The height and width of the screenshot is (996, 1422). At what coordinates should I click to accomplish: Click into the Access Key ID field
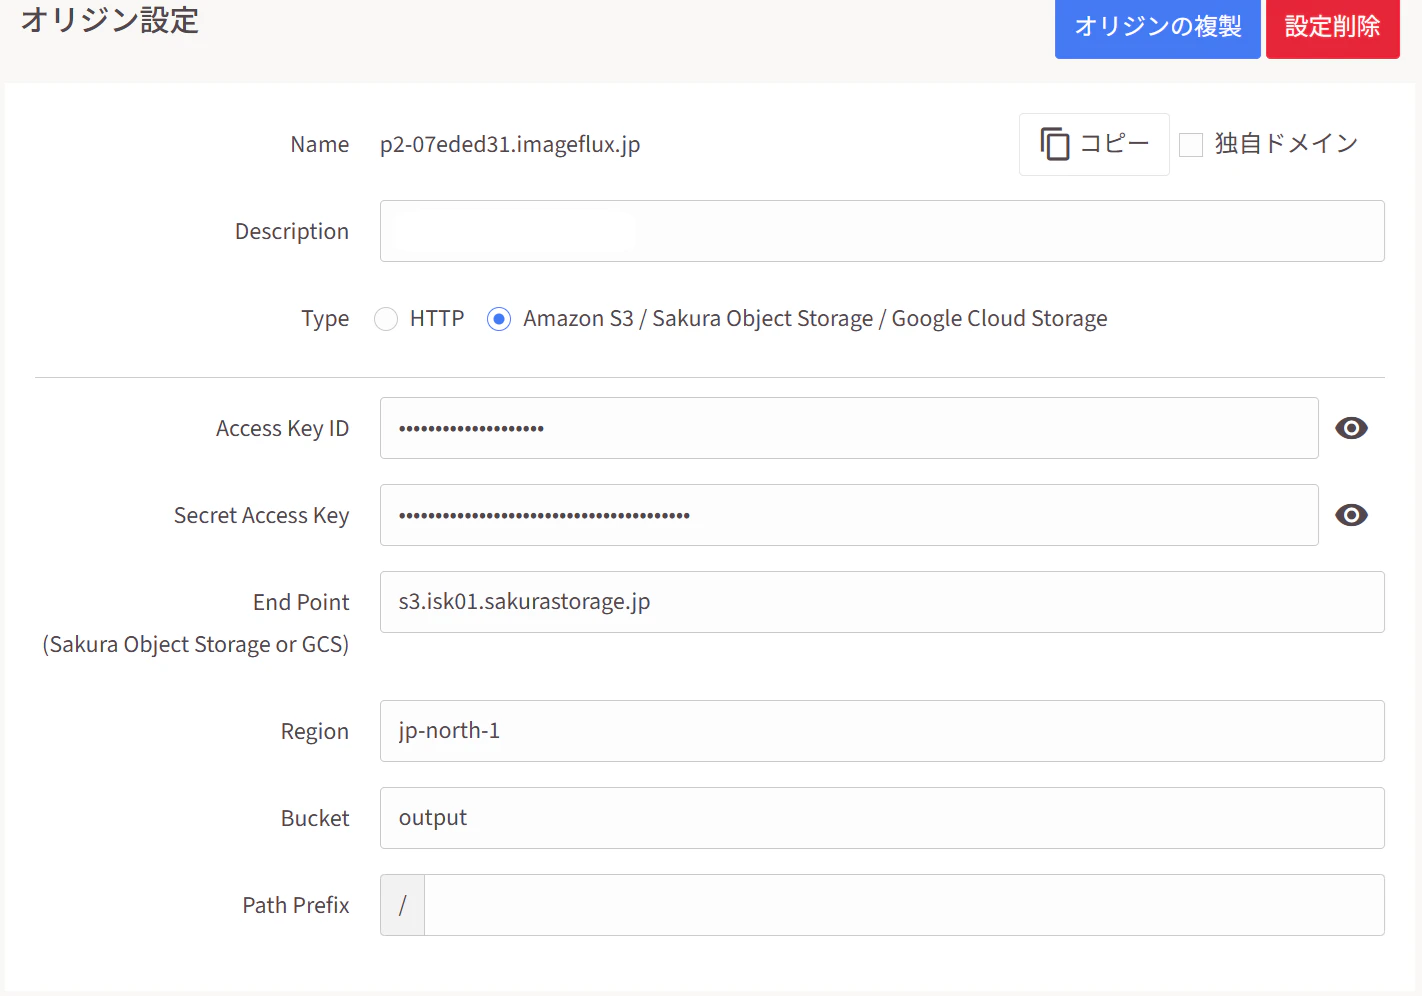[x=849, y=428]
